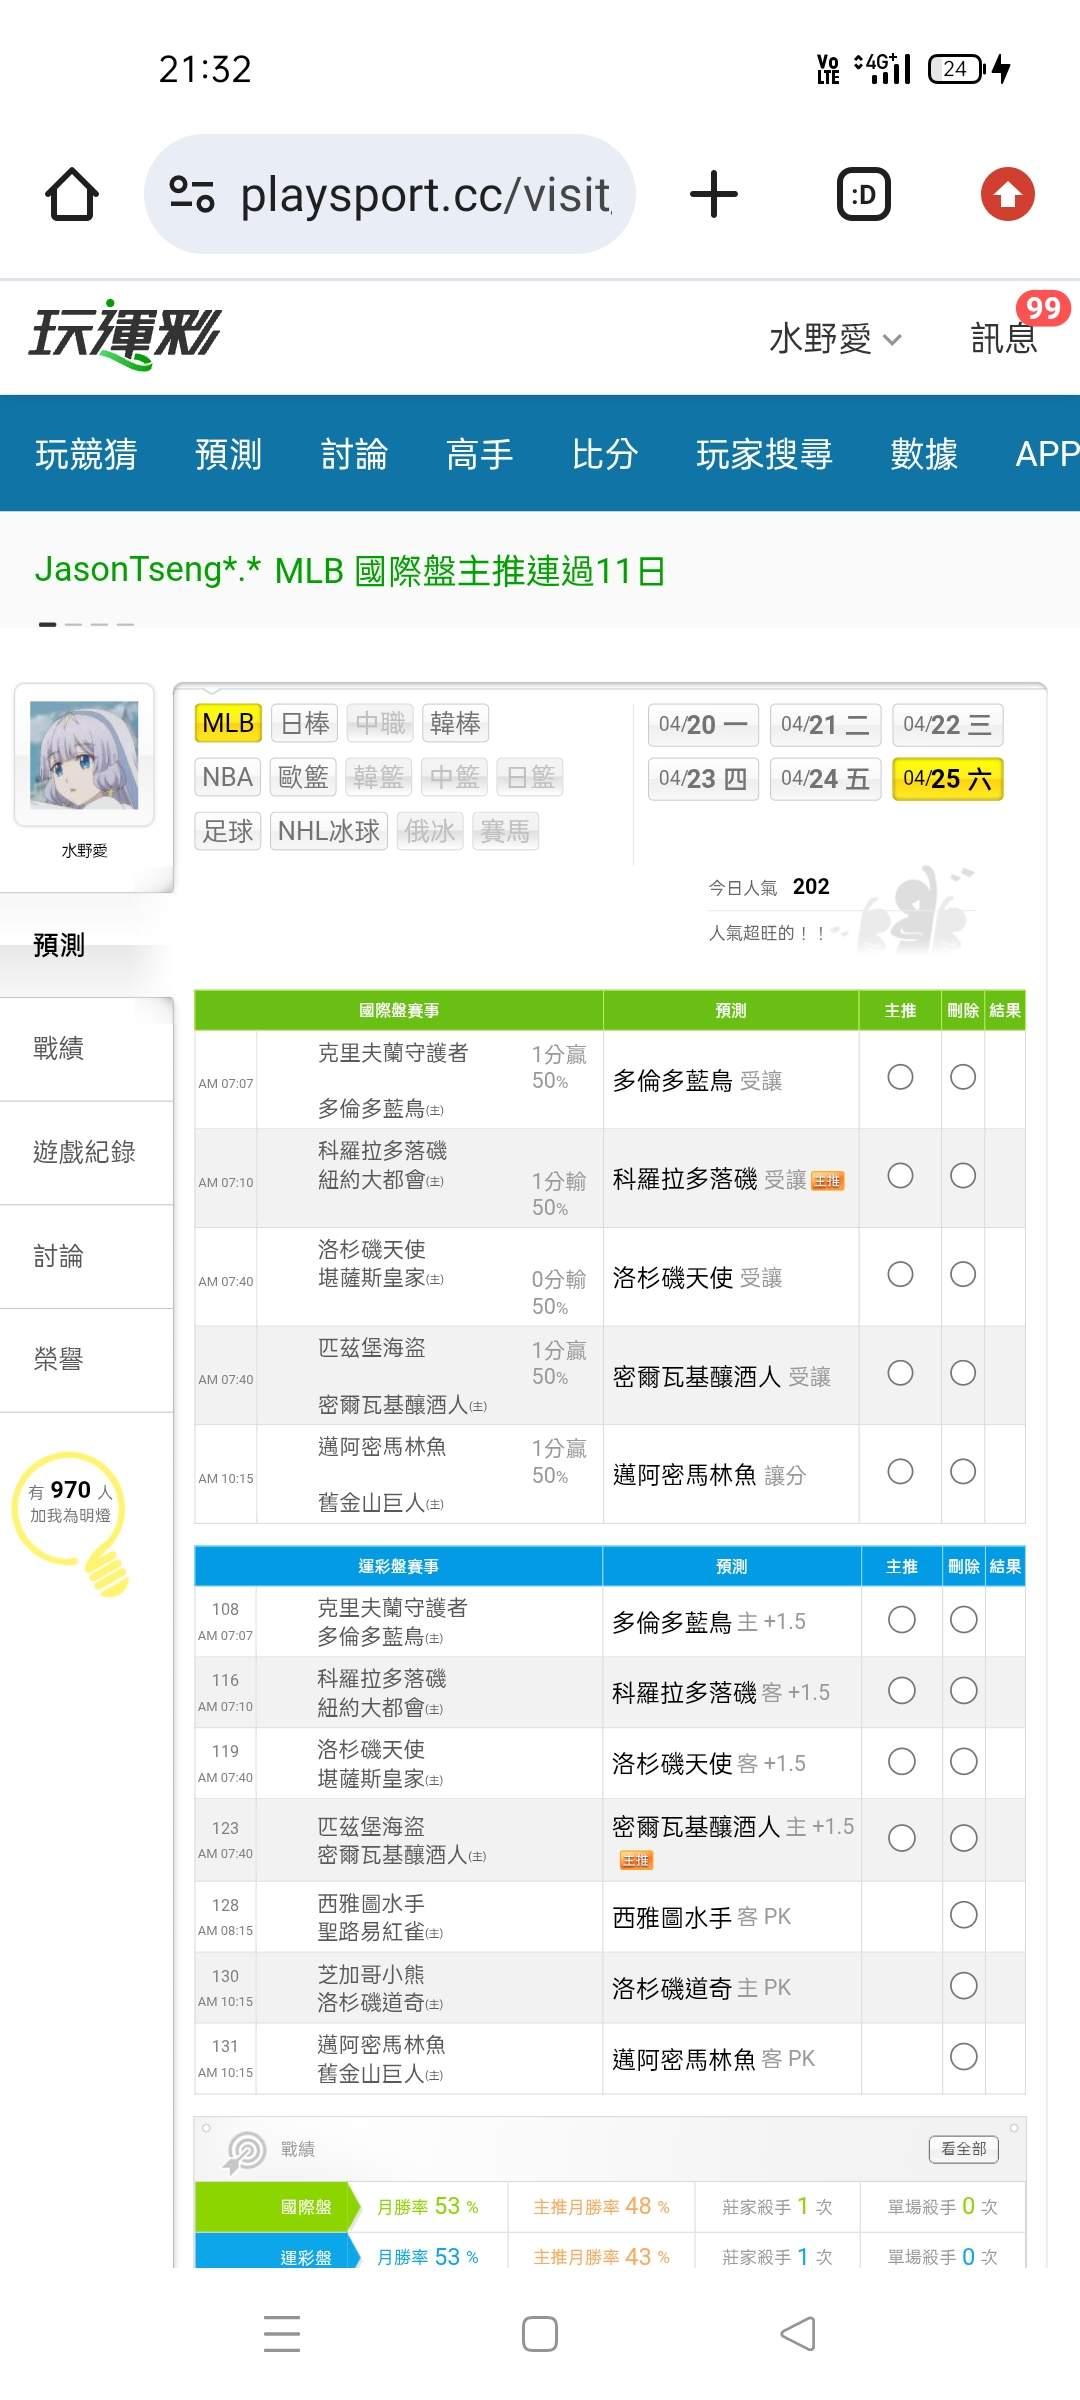Viewport: 1080px width, 2400px height.
Task: Expand the 水野愛 user dropdown
Action: tap(835, 339)
